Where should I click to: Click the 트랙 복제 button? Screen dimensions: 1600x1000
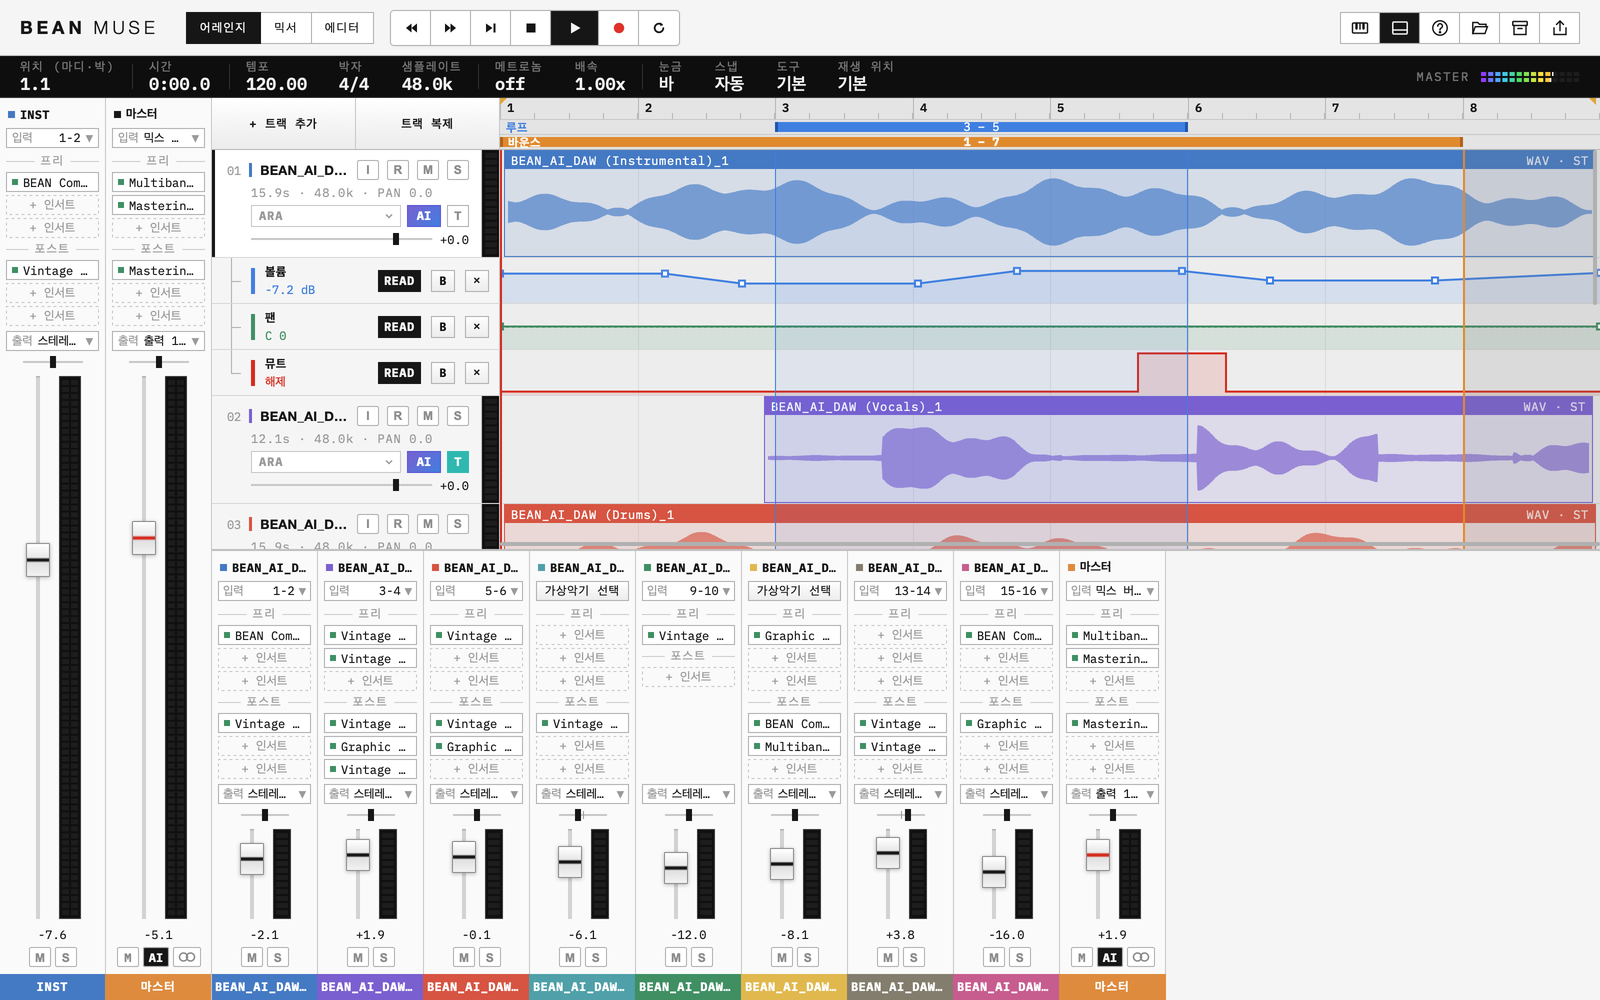click(x=427, y=124)
